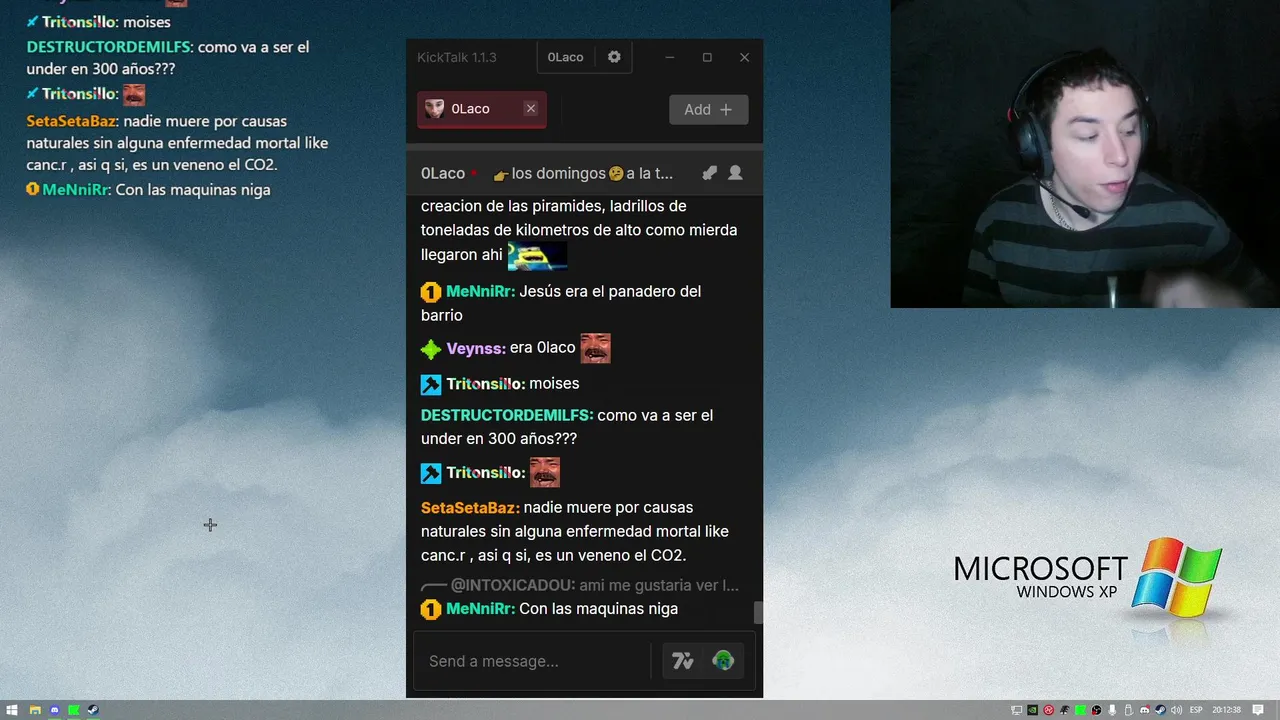Click the KickTalk 1.1.3 title text
This screenshot has width=1280, height=720.
pyautogui.click(x=457, y=57)
